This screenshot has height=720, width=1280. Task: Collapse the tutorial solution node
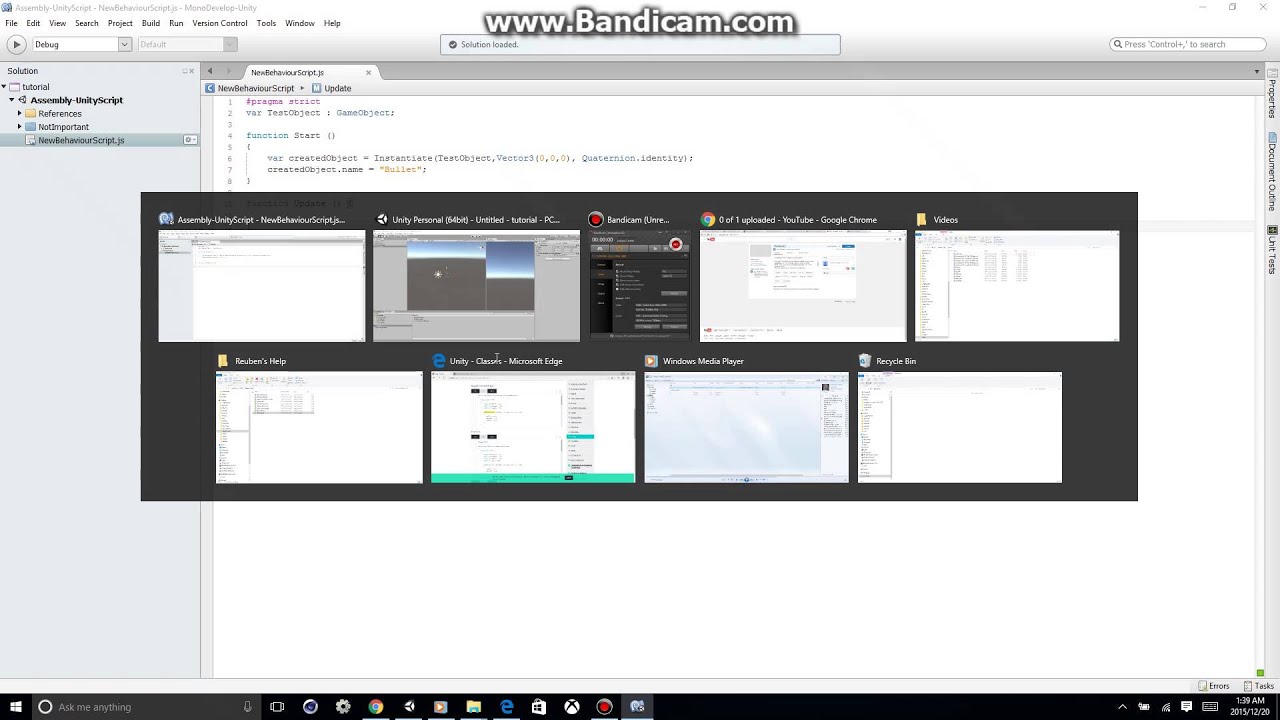pos(5,87)
